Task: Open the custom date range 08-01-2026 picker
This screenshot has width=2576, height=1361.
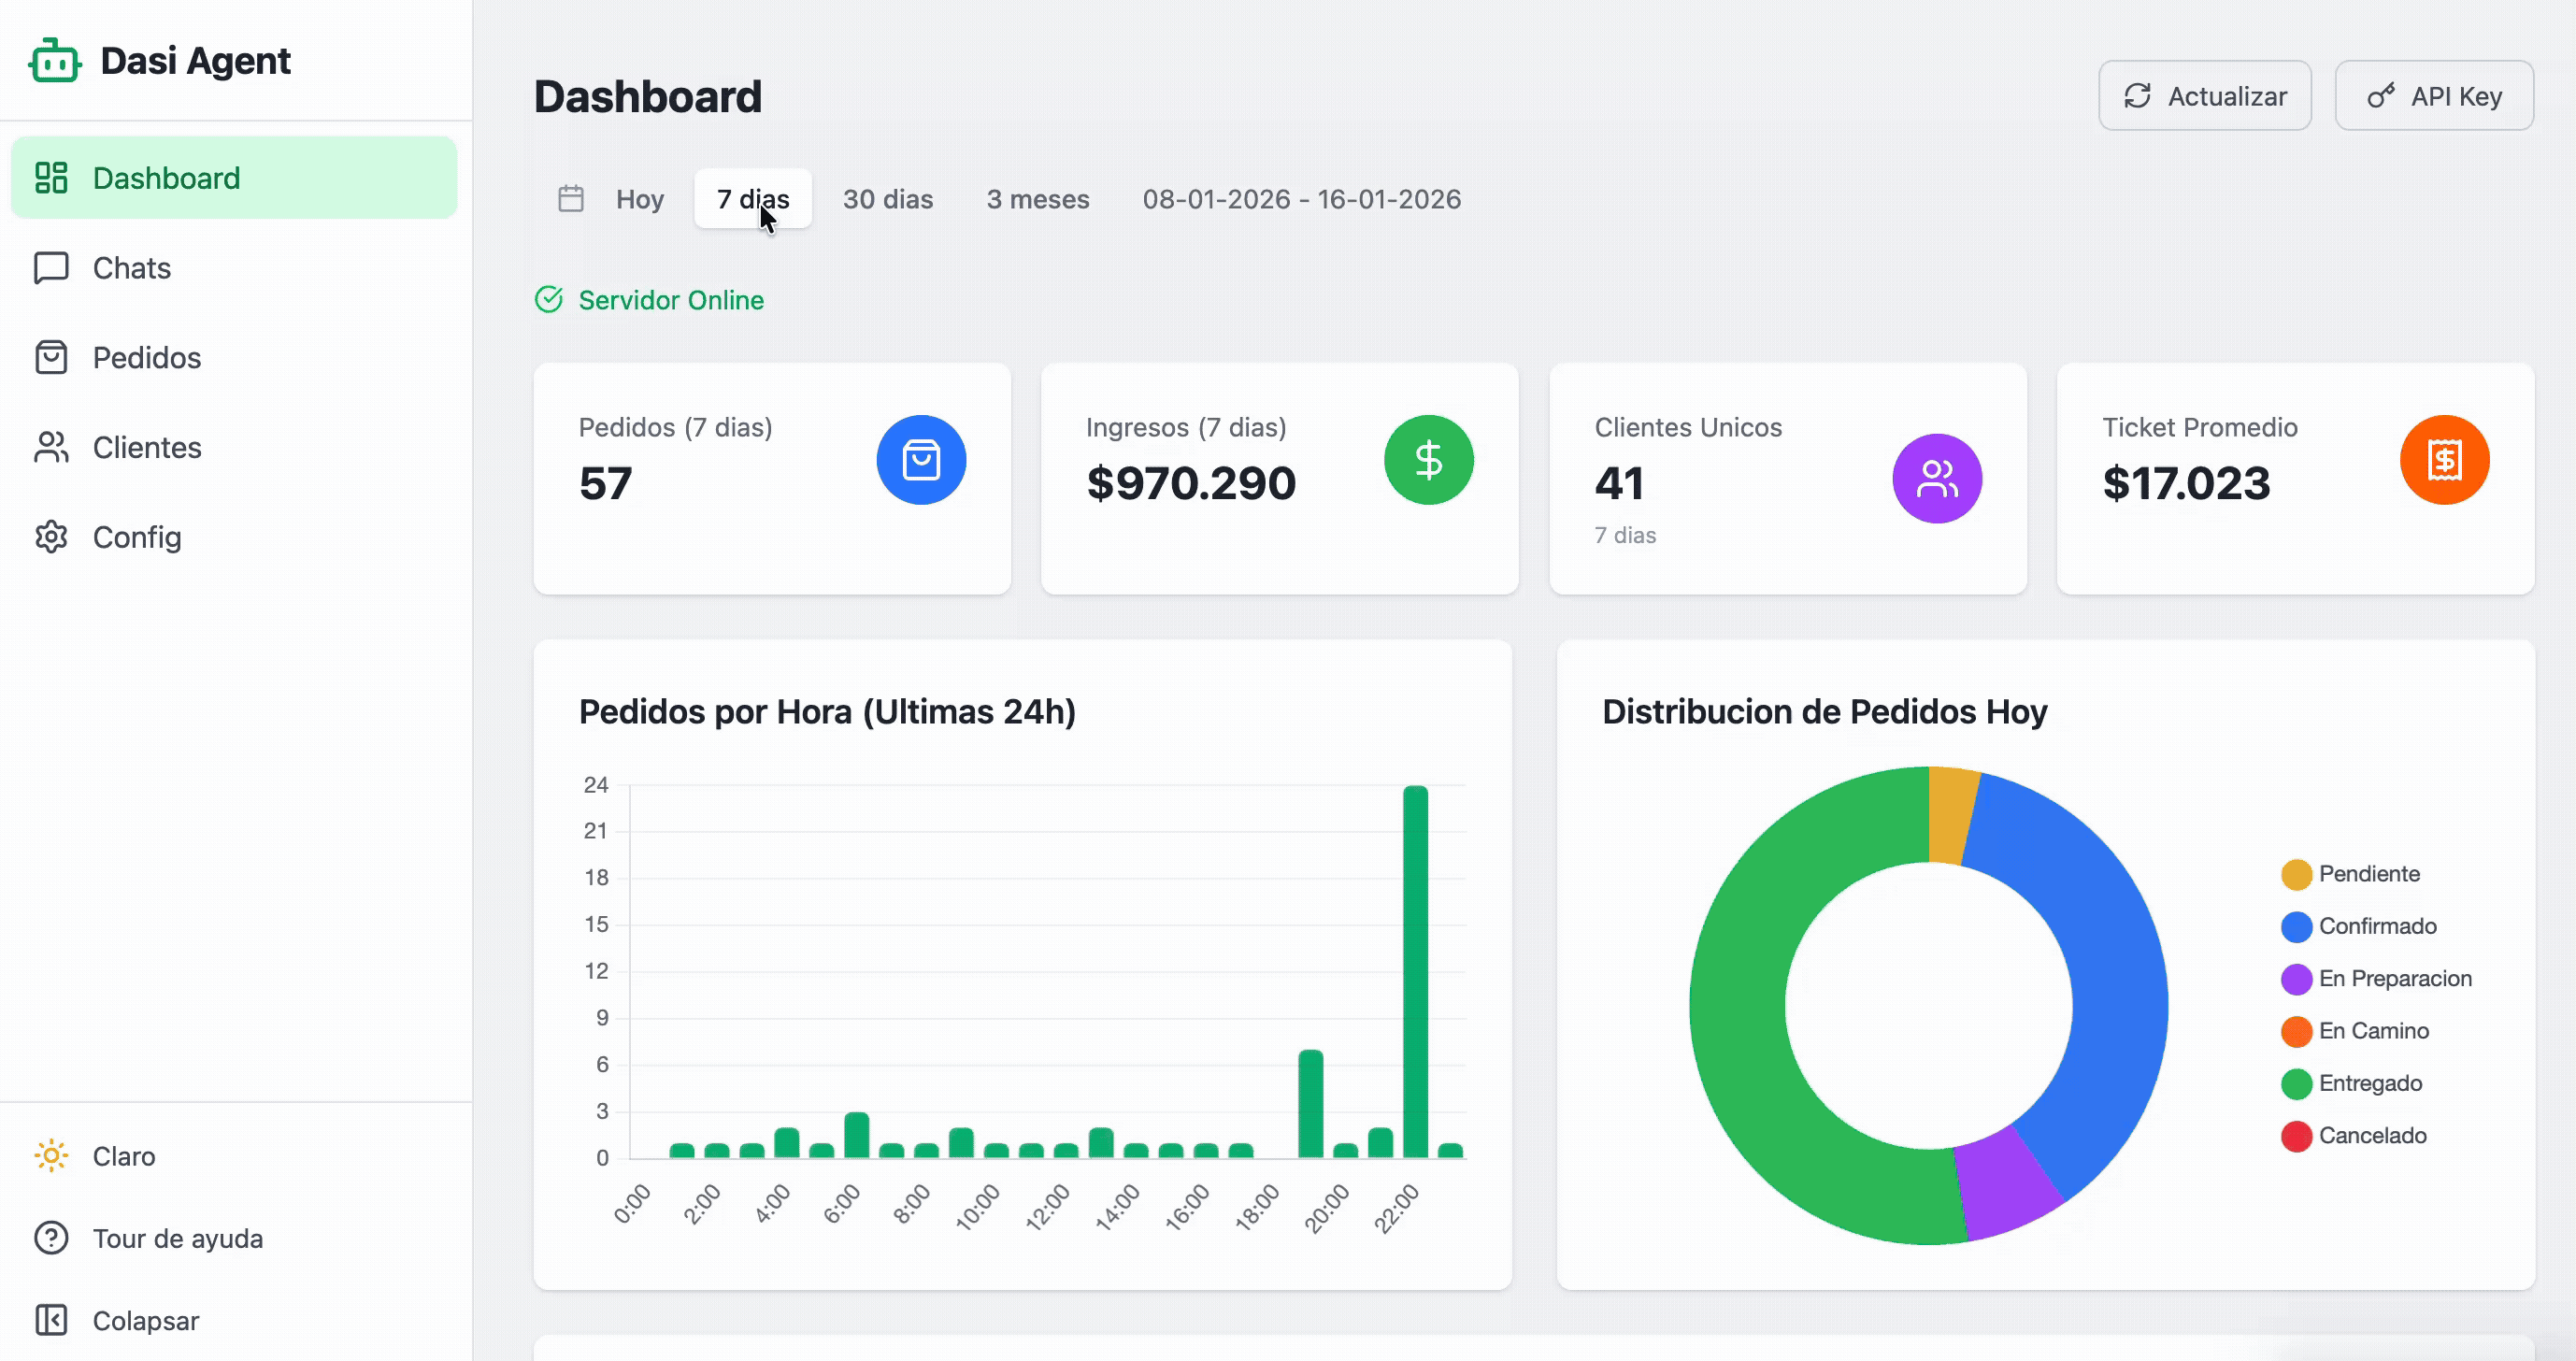Action: pyautogui.click(x=1301, y=199)
